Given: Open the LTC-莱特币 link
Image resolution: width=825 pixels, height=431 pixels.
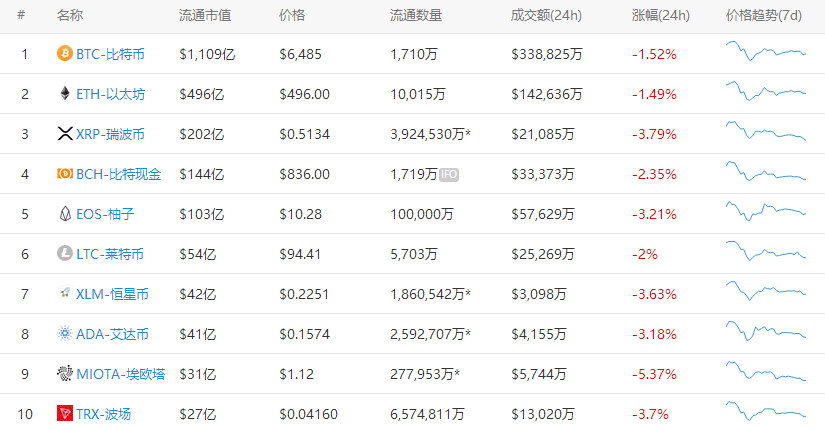Looking at the screenshot, I should 110,254.
